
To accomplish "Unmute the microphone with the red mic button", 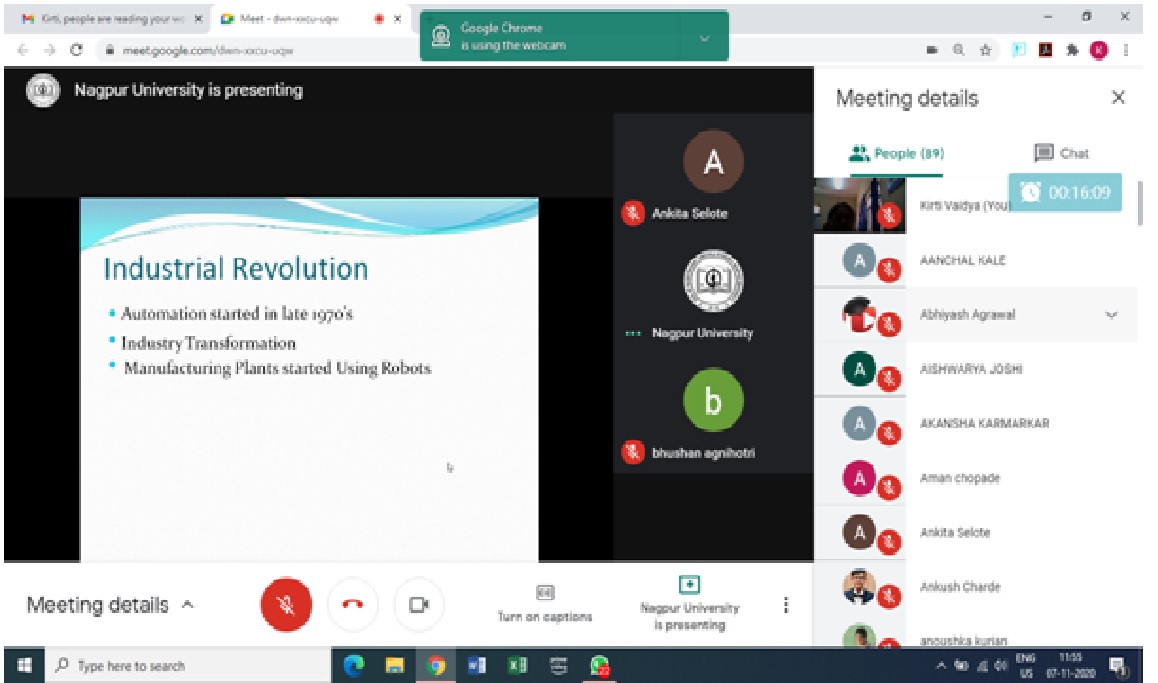I will [286, 605].
